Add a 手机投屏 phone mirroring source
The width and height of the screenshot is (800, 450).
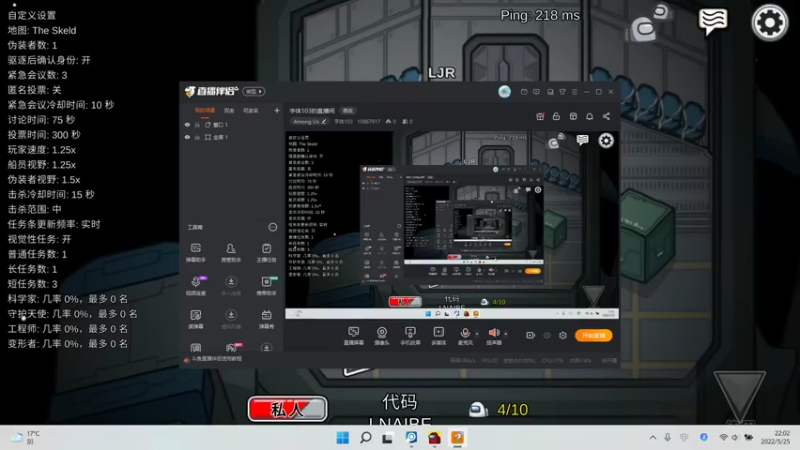coord(410,336)
